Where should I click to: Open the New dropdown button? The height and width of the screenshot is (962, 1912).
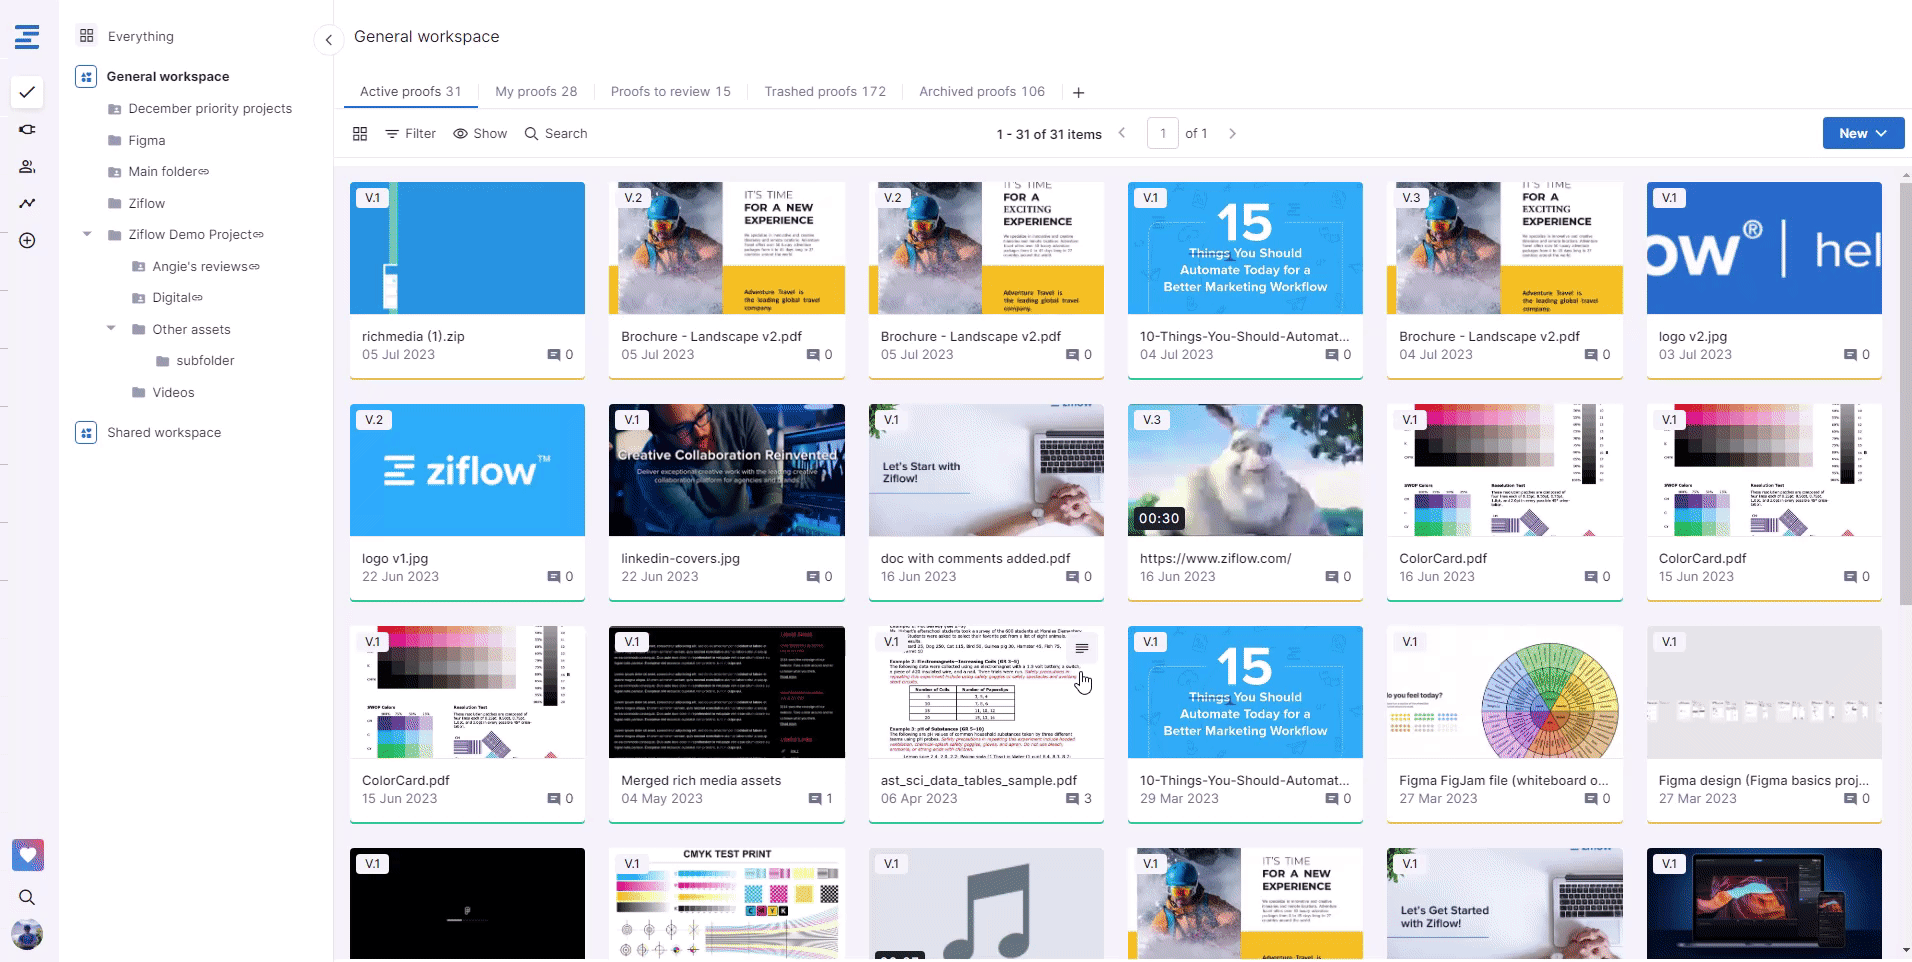1863,133
